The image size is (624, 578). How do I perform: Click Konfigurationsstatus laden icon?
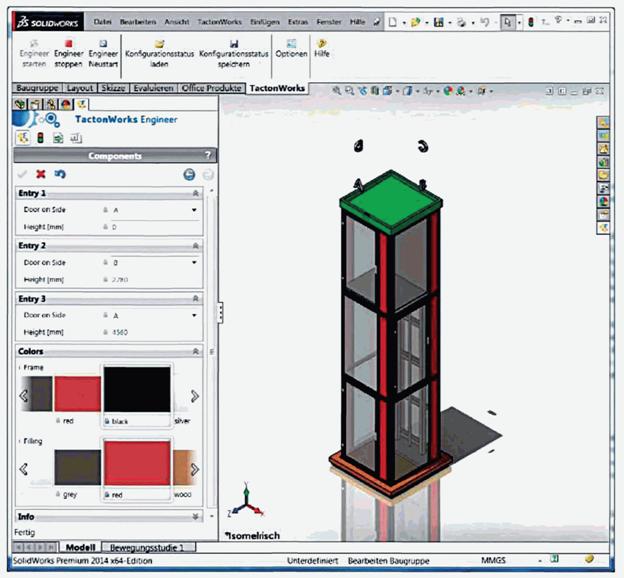[x=159, y=43]
